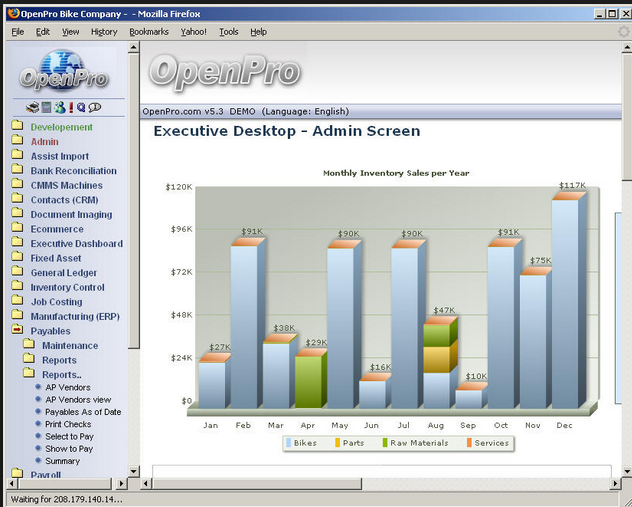632x507 pixels.
Task: Click the December $117K bar
Action: pyautogui.click(x=568, y=300)
